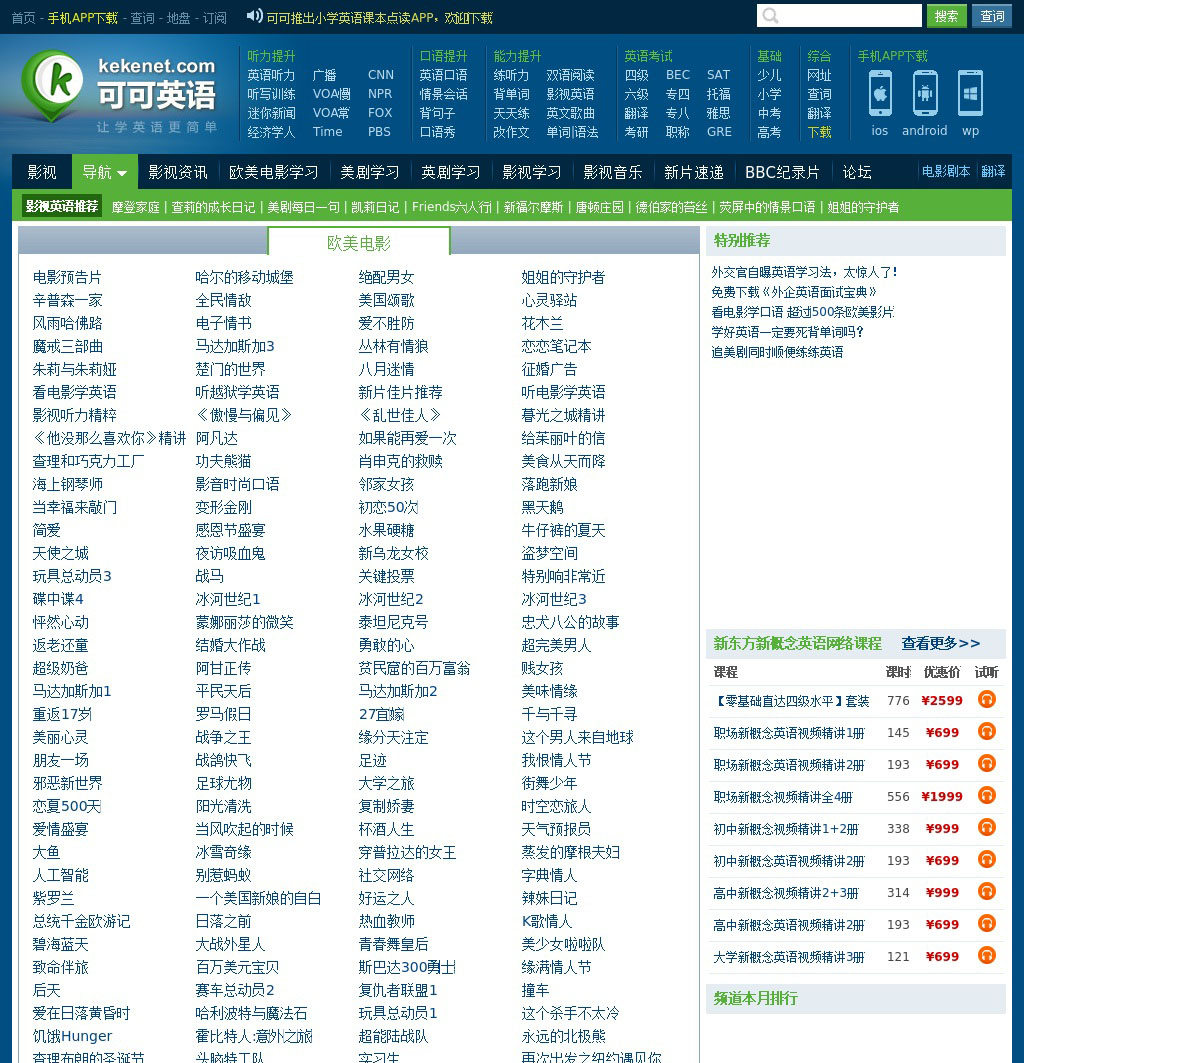This screenshot has width=1200, height=1063.
Task: Play the ¥2599 course trial headphone icon
Action: point(986,700)
